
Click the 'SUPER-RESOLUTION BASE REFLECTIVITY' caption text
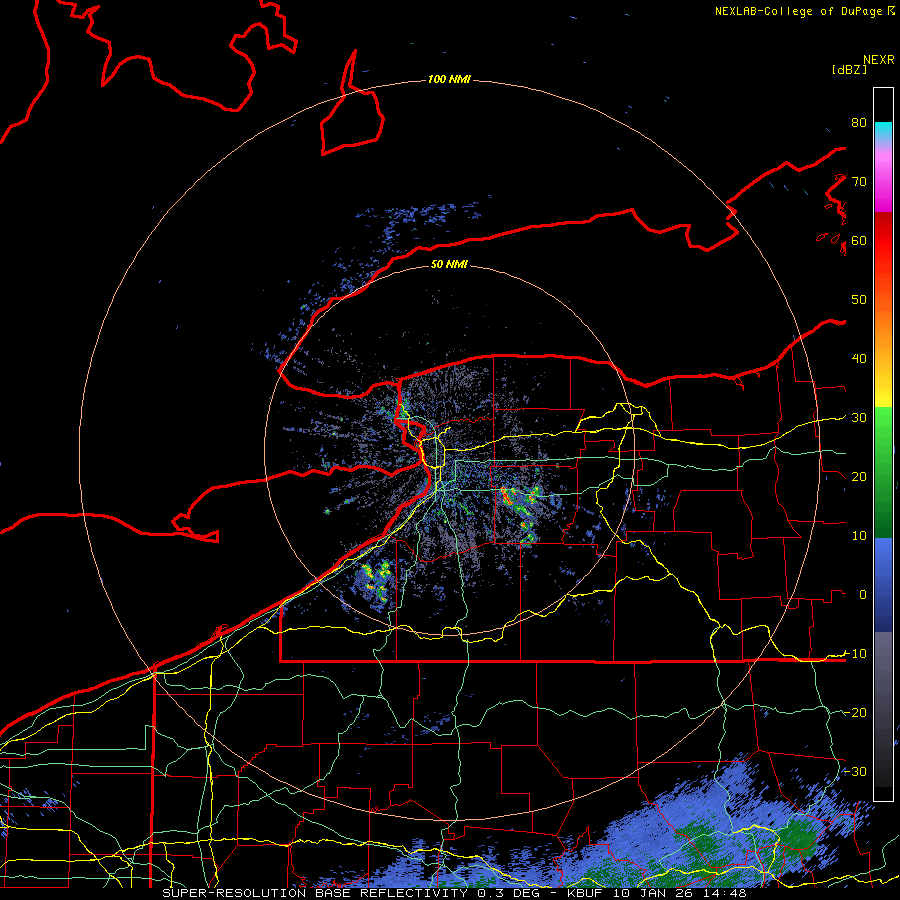pos(315,893)
